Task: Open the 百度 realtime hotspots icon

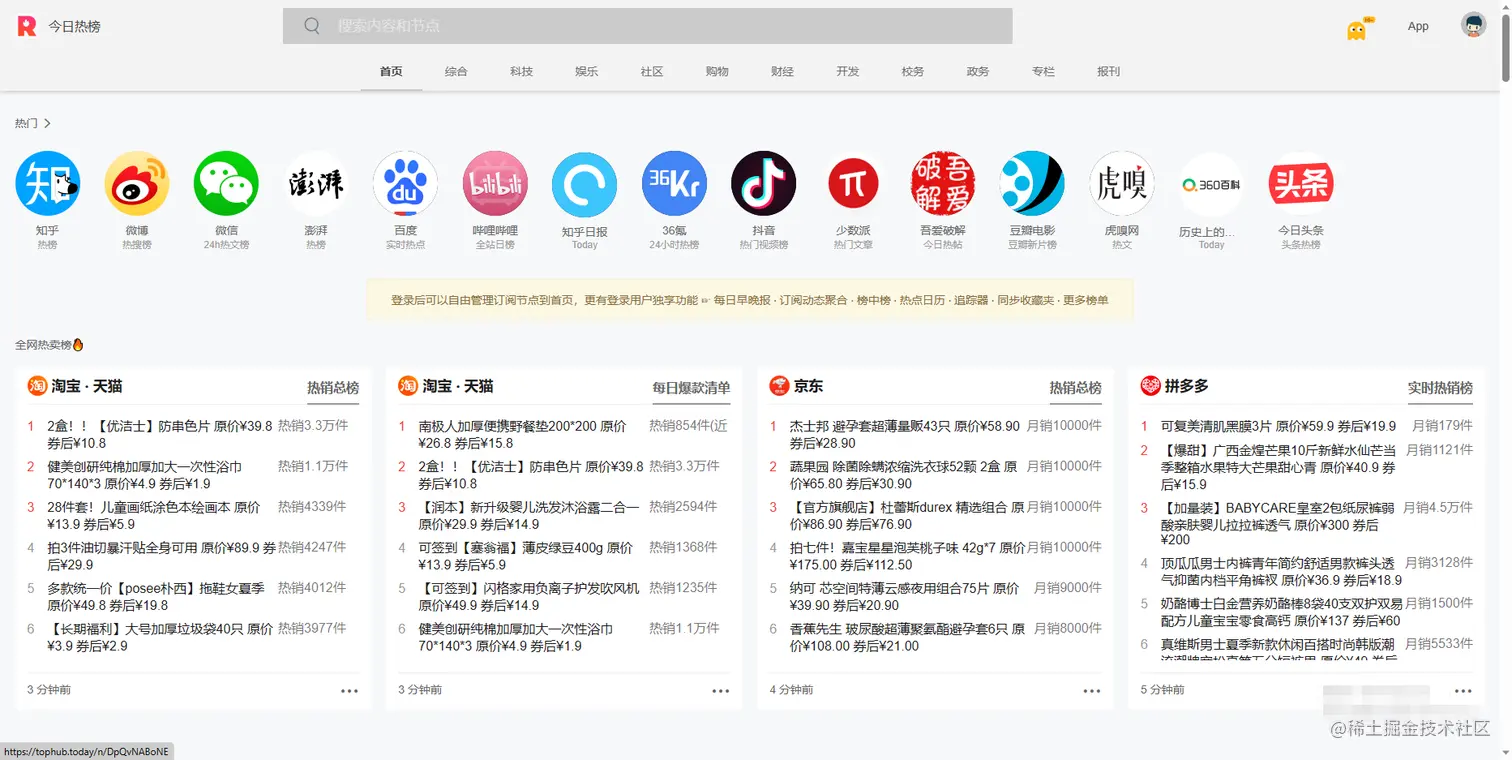Action: [x=405, y=184]
